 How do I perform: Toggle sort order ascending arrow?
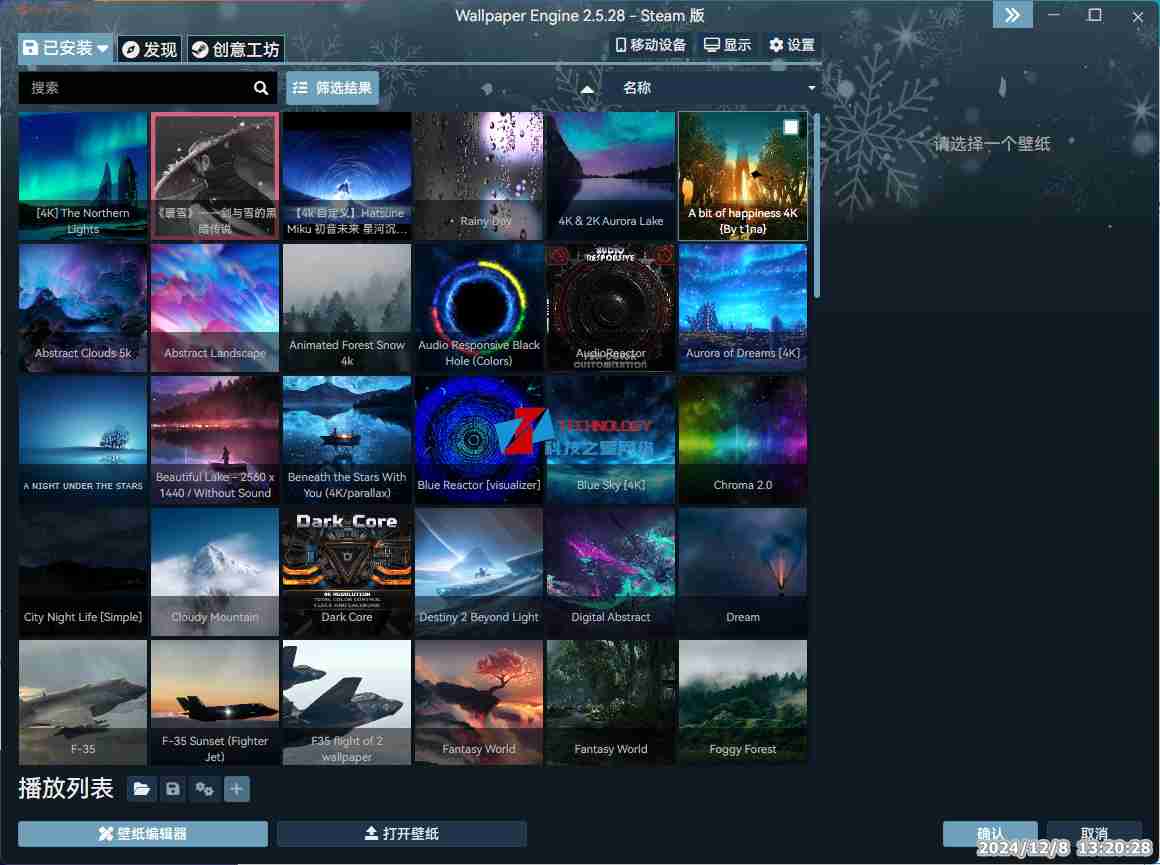587,89
